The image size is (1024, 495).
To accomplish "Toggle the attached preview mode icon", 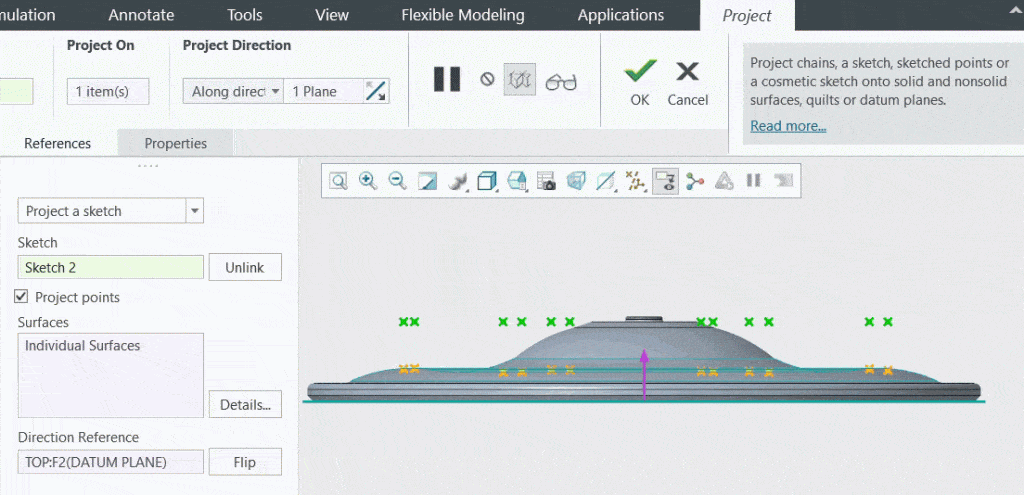I will coord(520,80).
